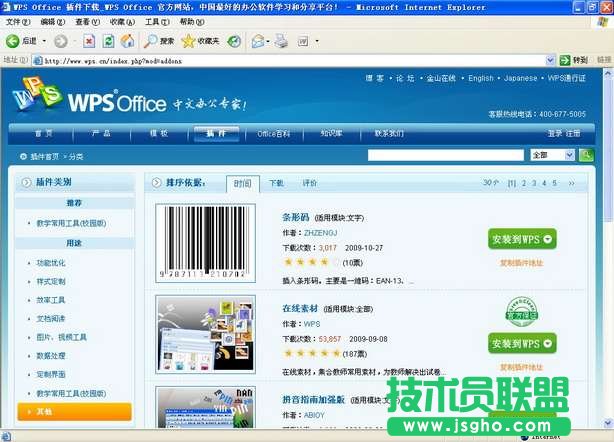Viewport: 614px width, 442px height.
Task: Click the barcode plugin thumbnail
Action: pos(206,243)
